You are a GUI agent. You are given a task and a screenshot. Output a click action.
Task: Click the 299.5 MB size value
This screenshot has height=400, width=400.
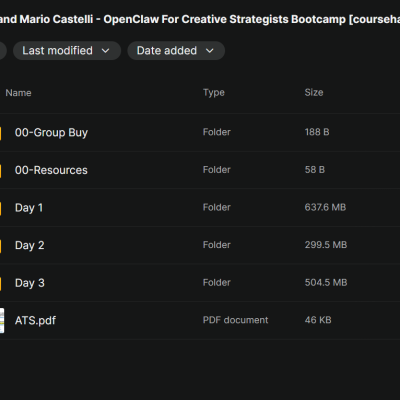(x=326, y=245)
